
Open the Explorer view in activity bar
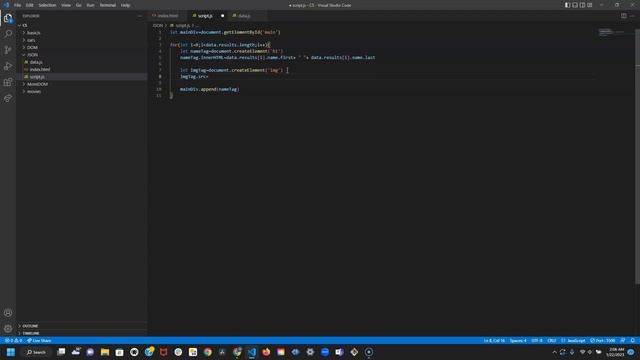point(8,18)
